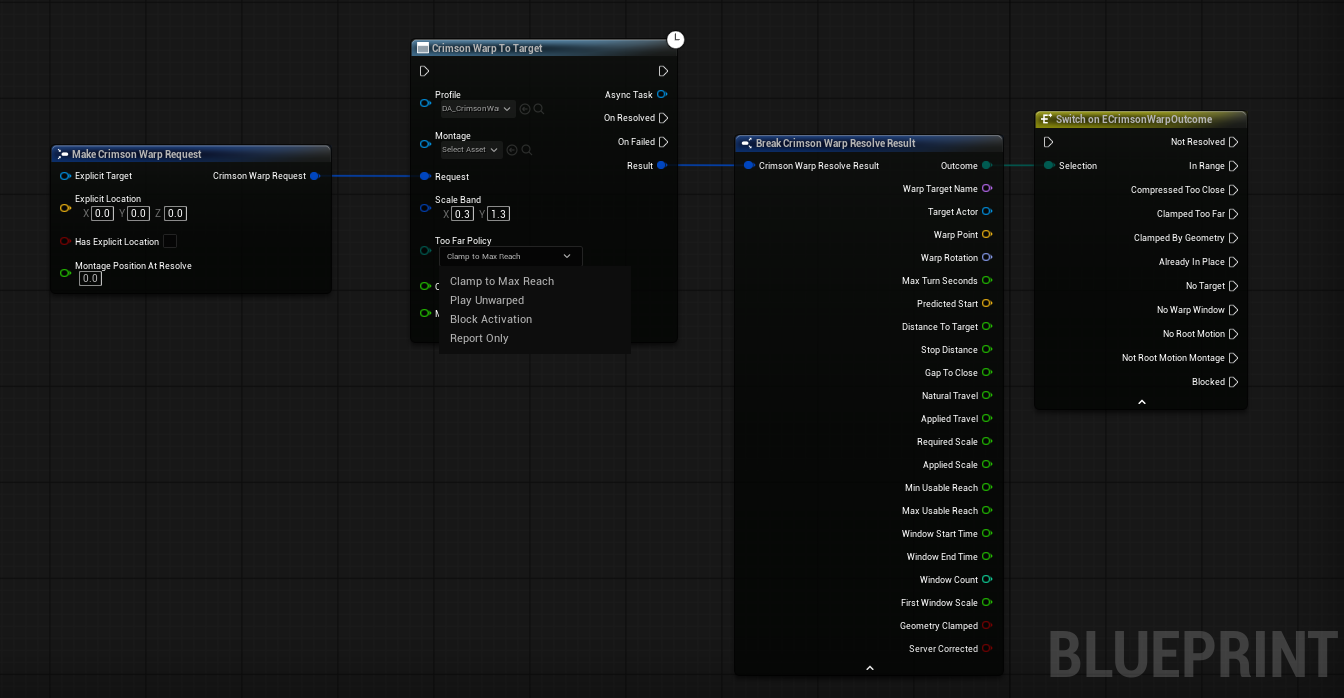Screen dimensions: 1344x698
Task: Click Crimson Warp To Target output exec pin
Action: [x=663, y=71]
